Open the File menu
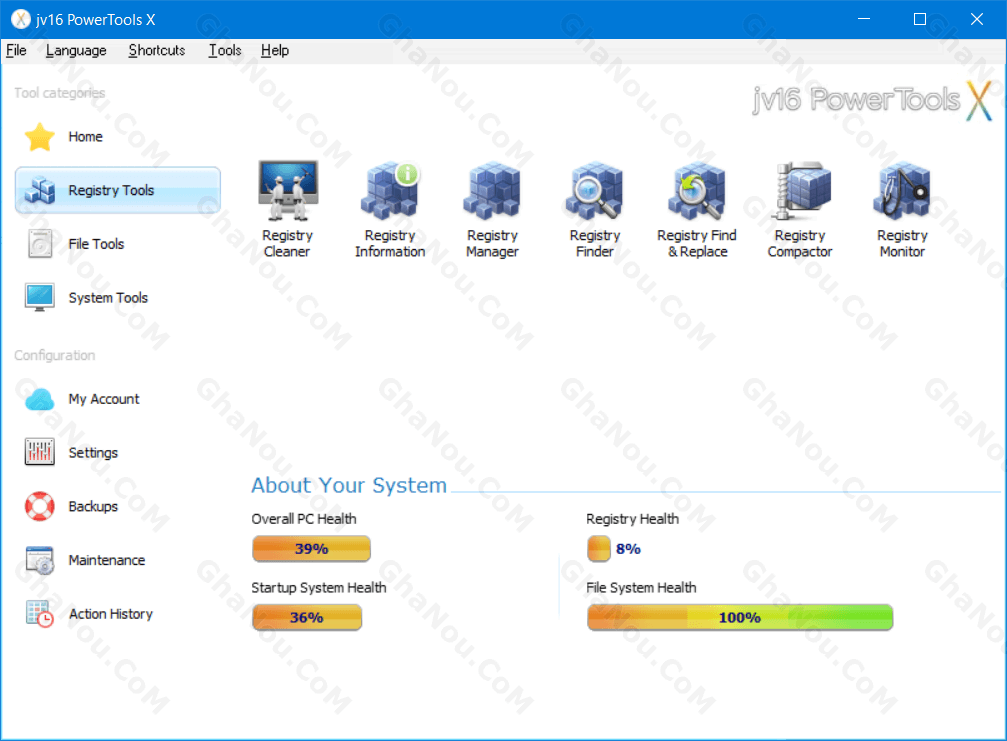This screenshot has height=741, width=1007. [16, 50]
